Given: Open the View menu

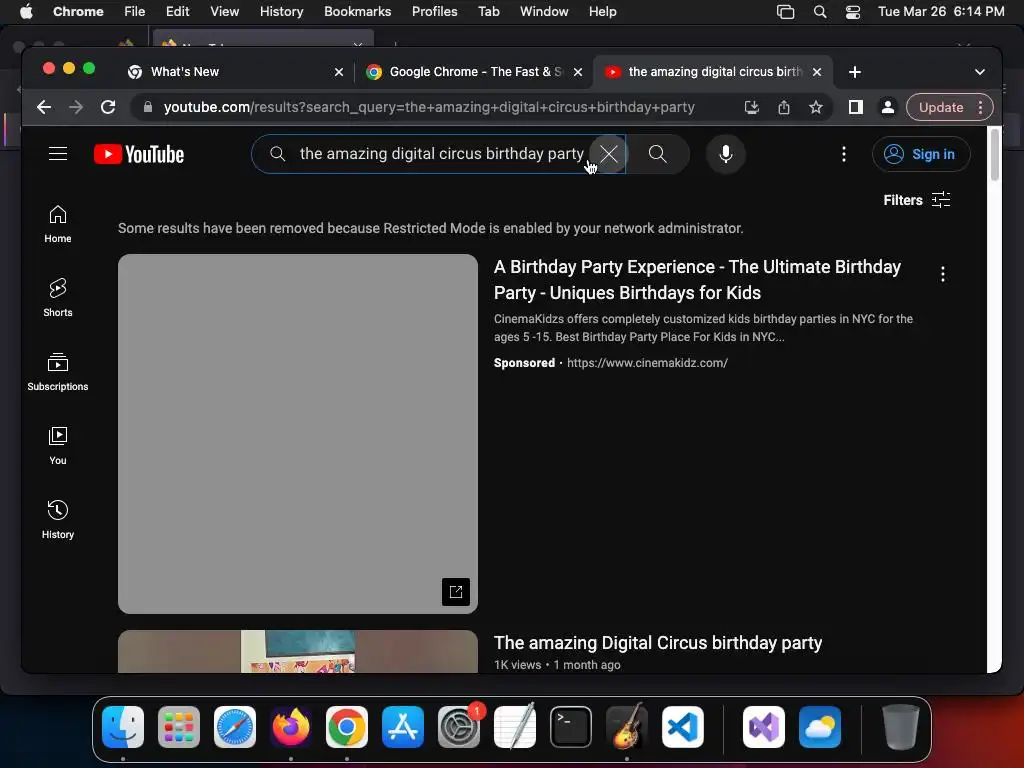Looking at the screenshot, I should click(224, 11).
